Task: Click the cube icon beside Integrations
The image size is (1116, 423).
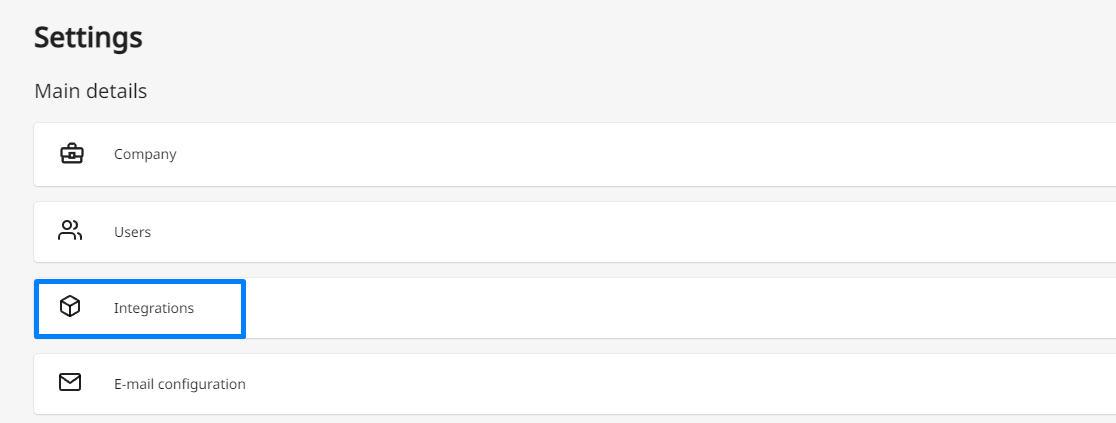Action: tap(70, 307)
